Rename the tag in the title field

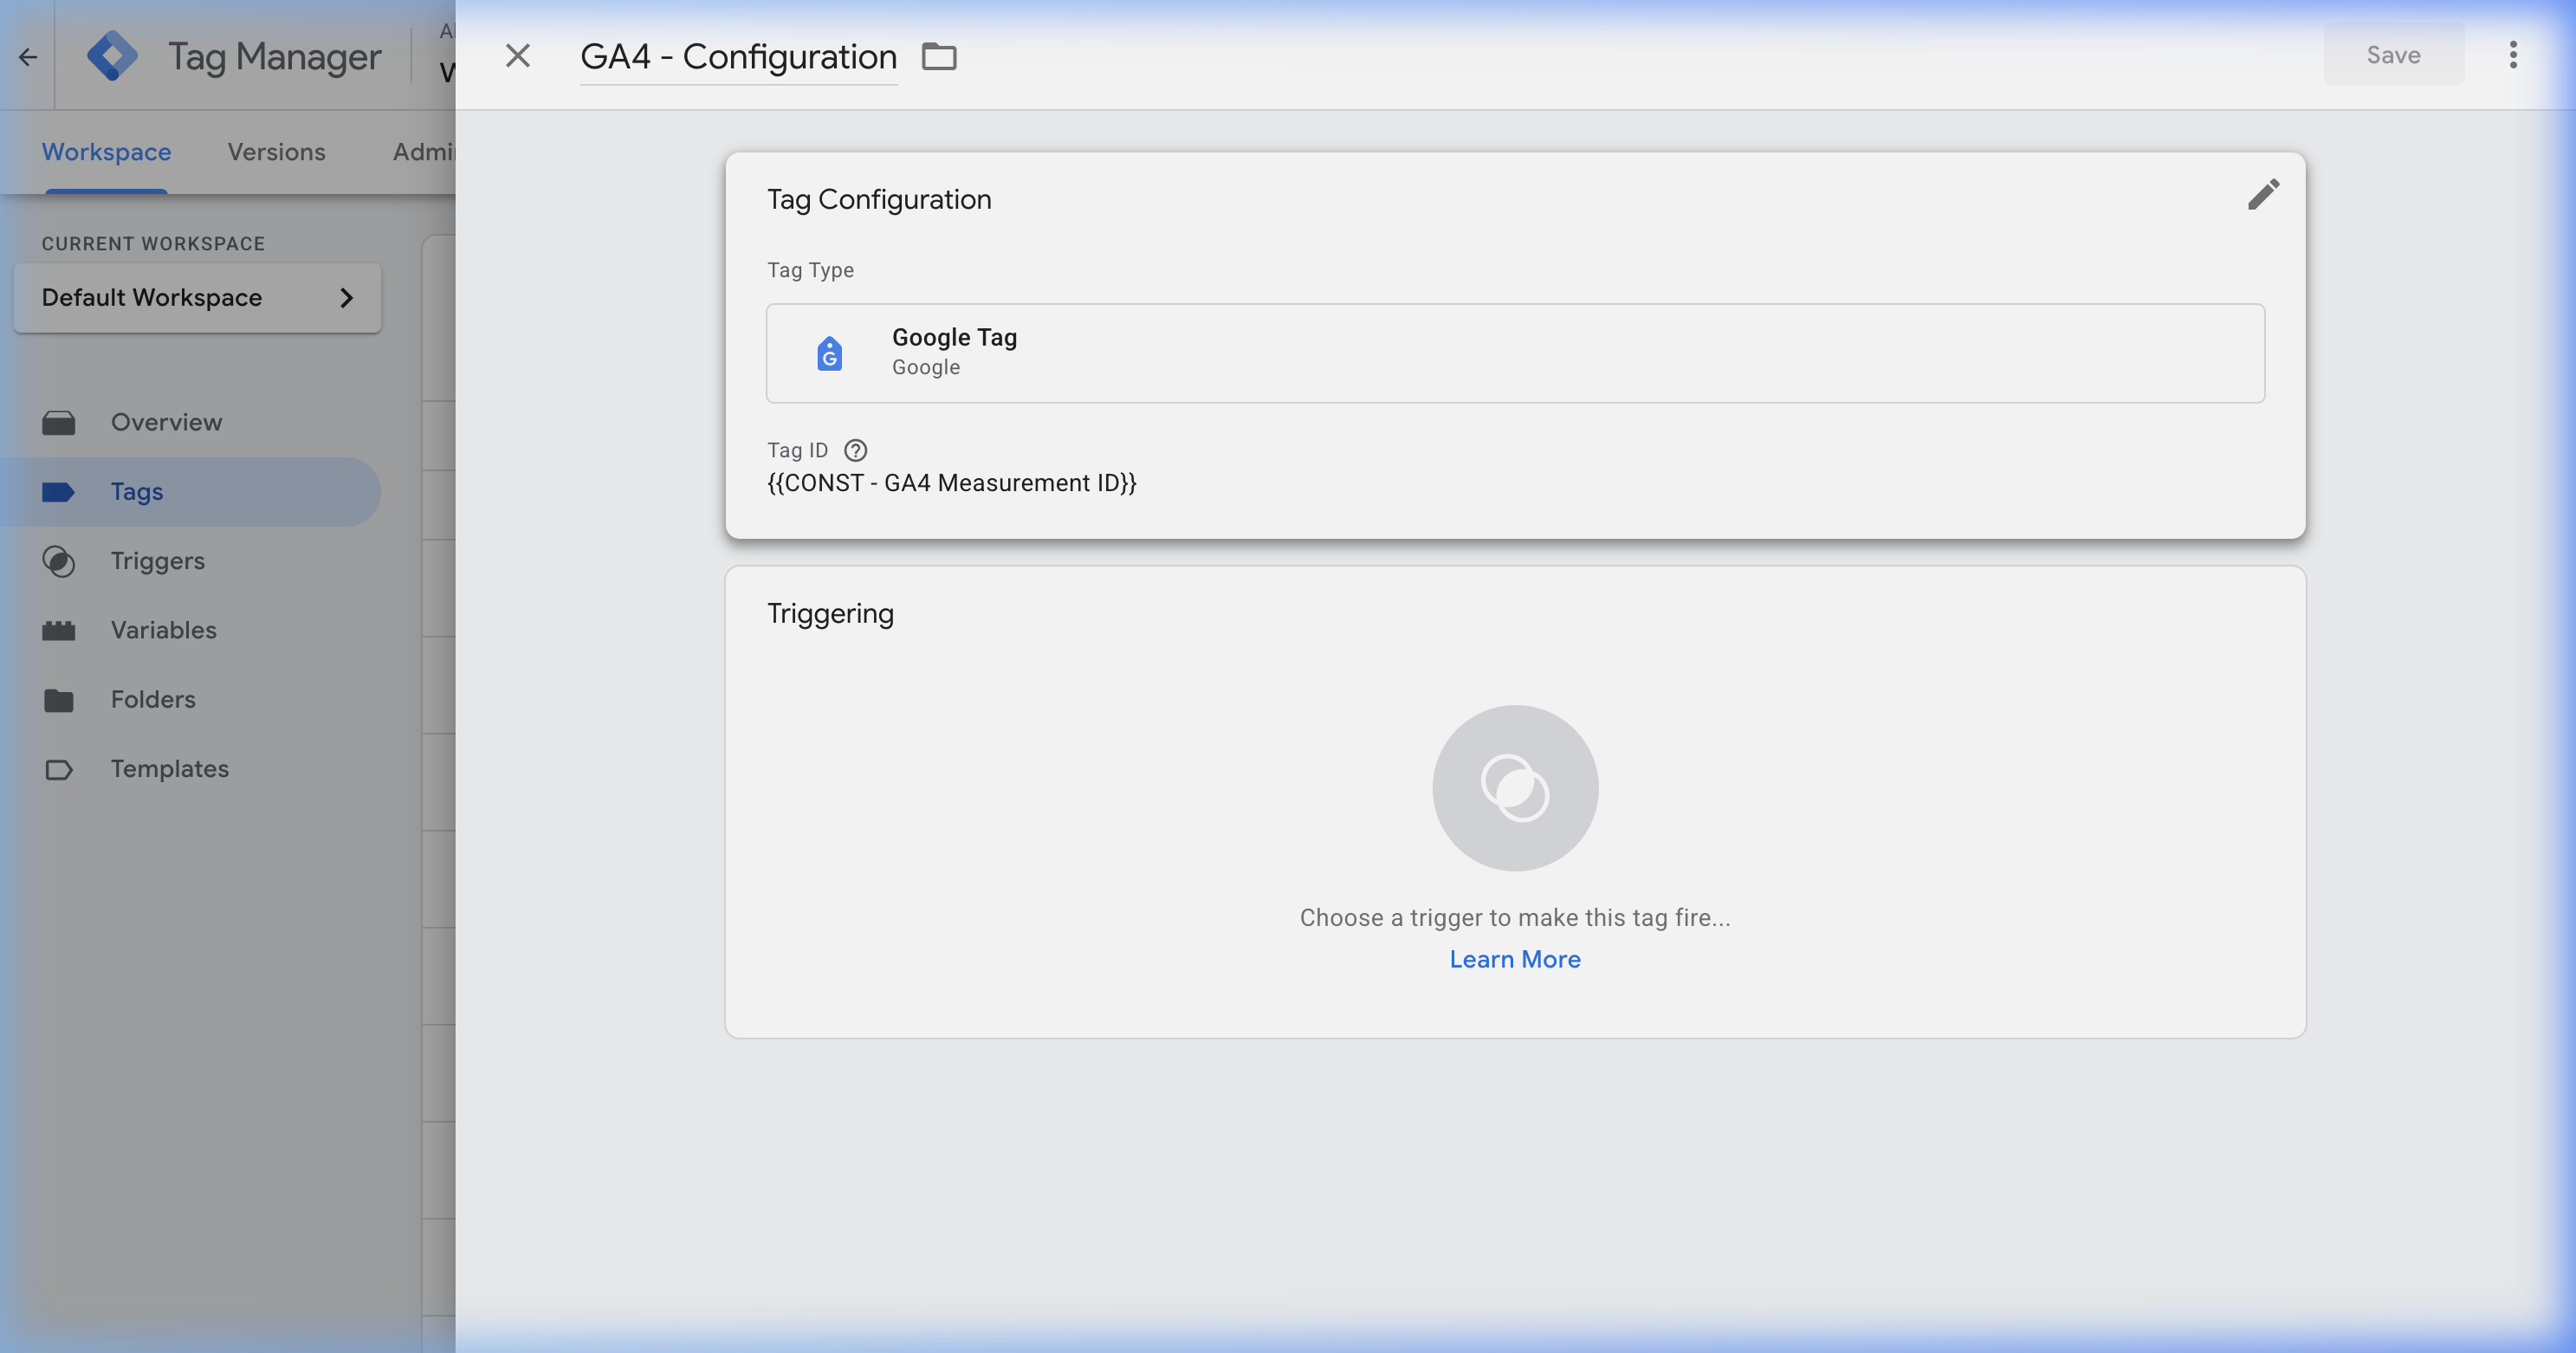737,56
